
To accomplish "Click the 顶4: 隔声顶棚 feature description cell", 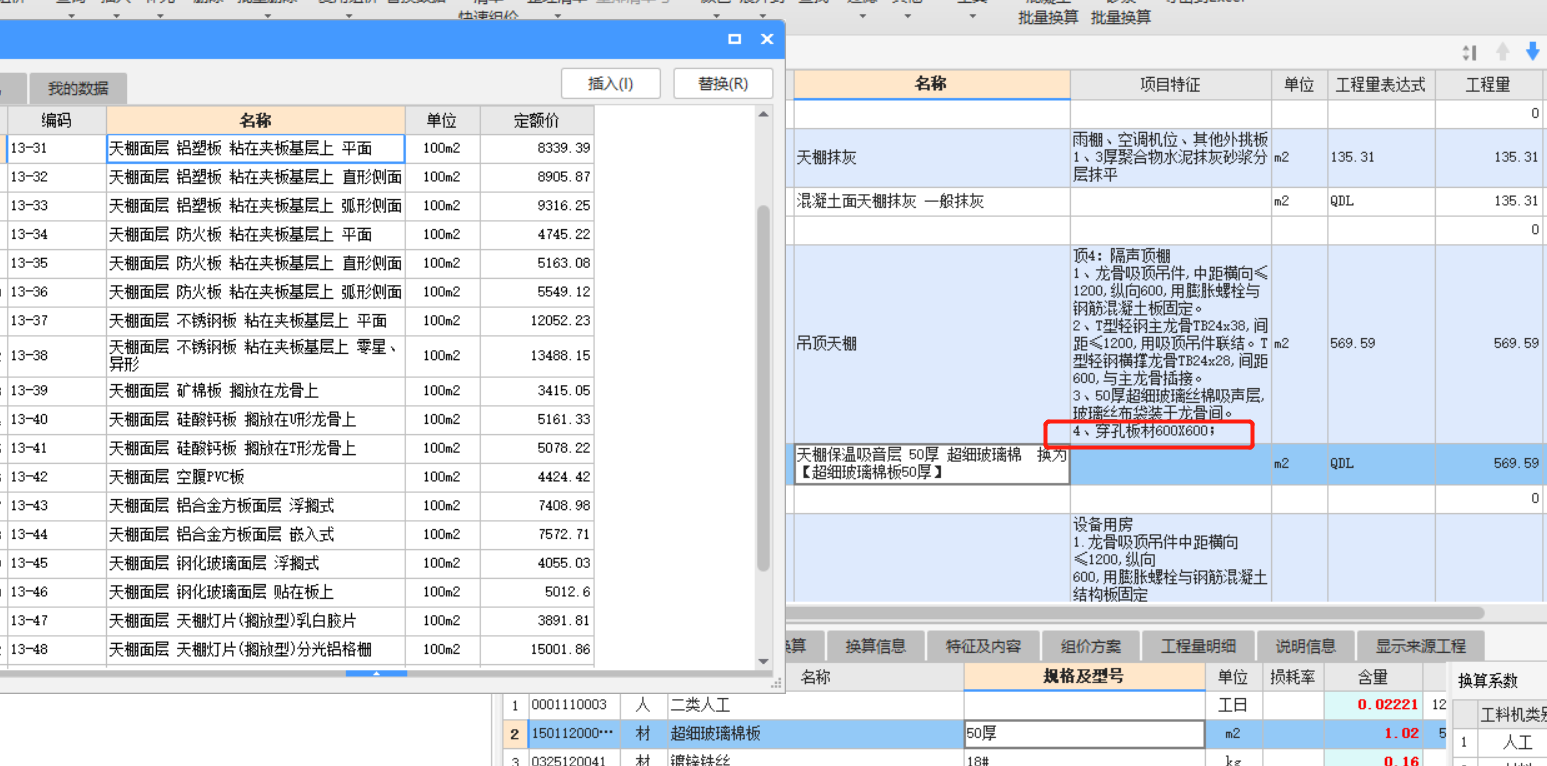I will [x=1170, y=344].
